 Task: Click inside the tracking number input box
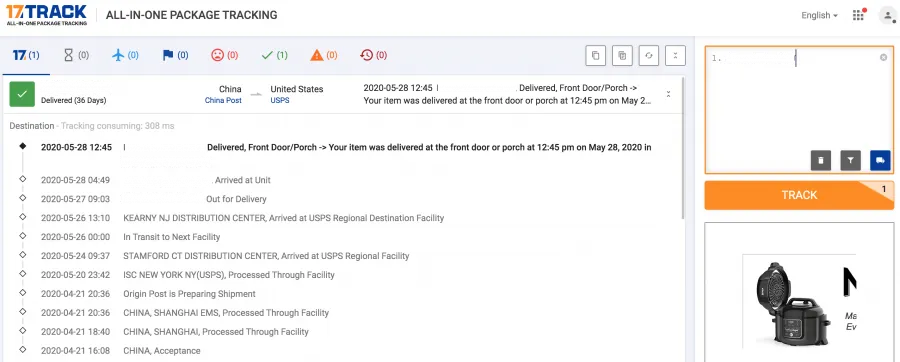click(x=799, y=100)
